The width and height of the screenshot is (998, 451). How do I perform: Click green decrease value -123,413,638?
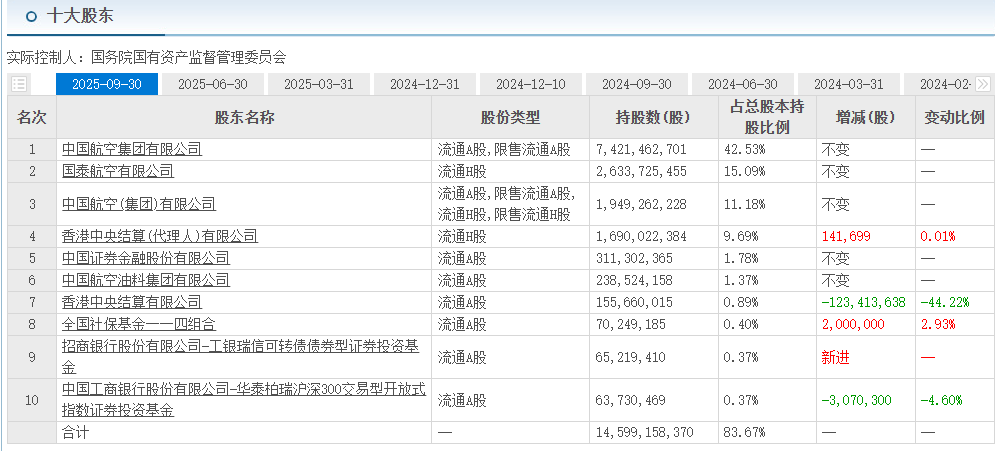point(864,302)
